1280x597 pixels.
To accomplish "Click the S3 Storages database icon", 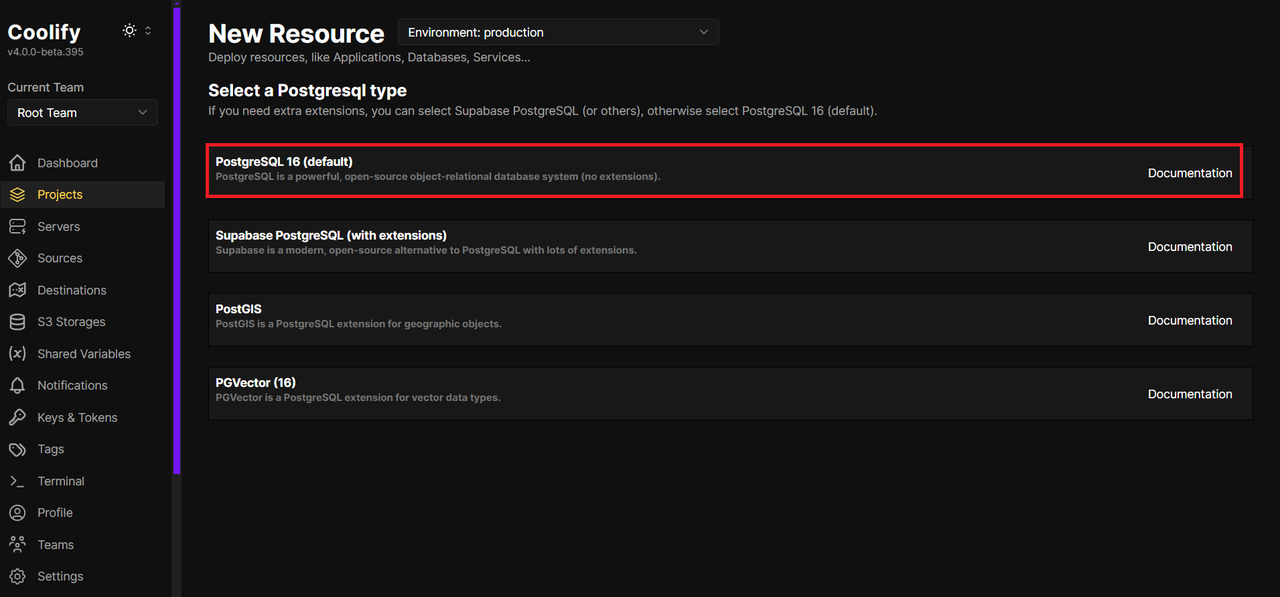I will (17, 322).
